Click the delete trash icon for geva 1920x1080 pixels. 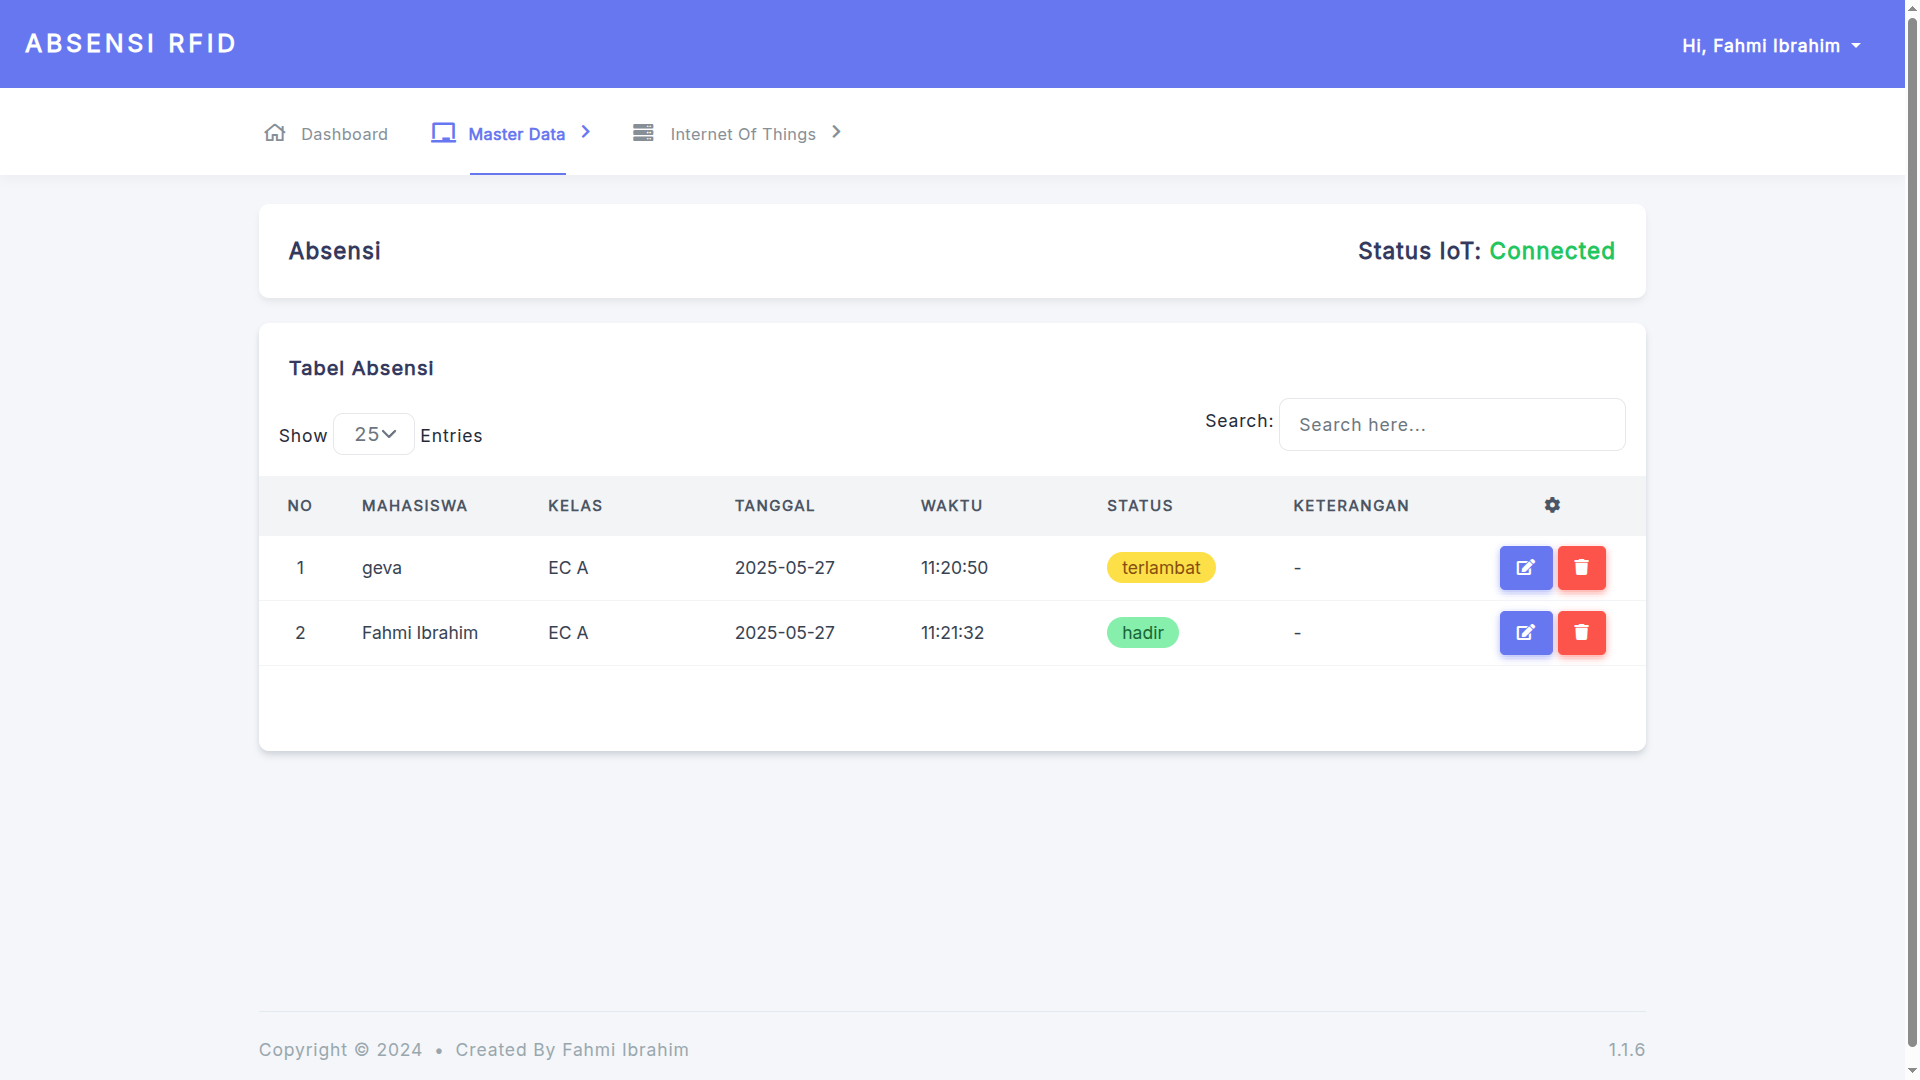[x=1581, y=568]
